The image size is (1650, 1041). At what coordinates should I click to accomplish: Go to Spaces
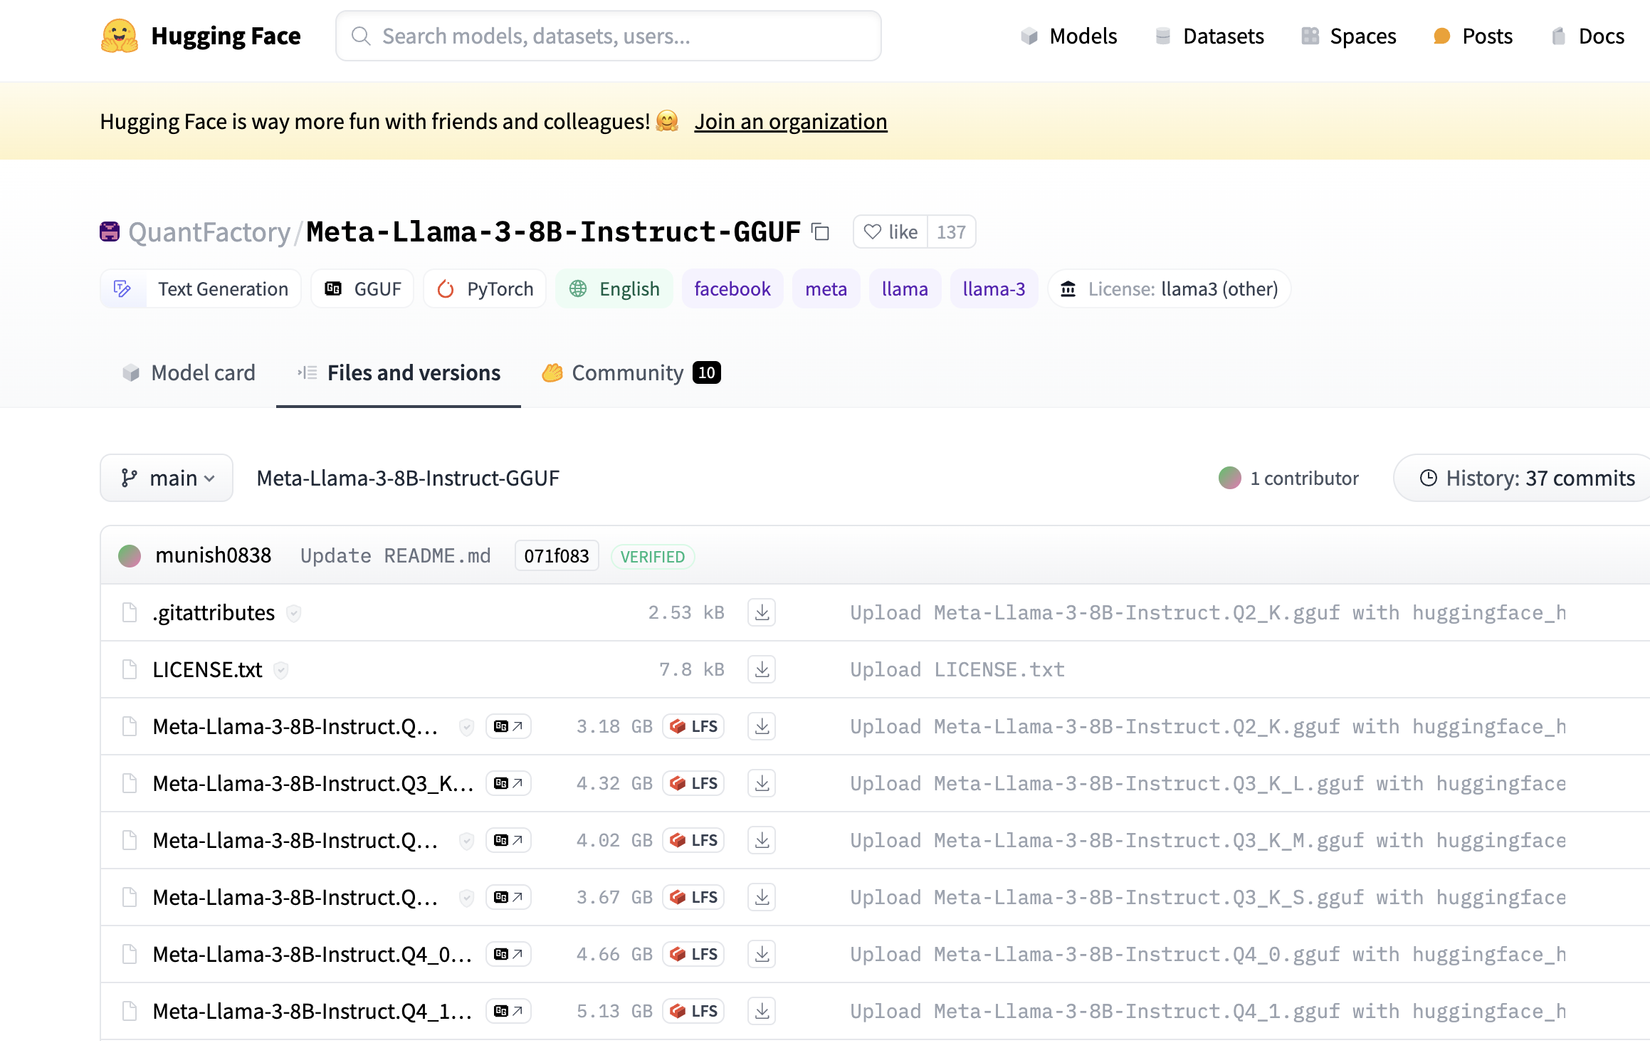(1348, 36)
